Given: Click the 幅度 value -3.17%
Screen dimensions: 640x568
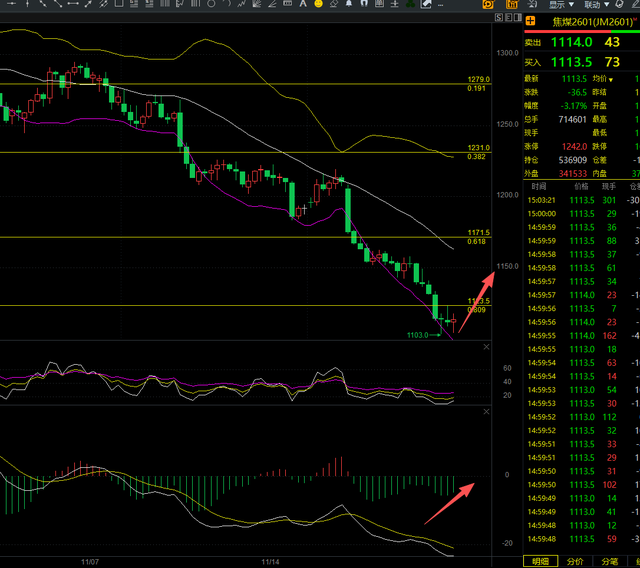Looking at the screenshot, I should pos(573,106).
